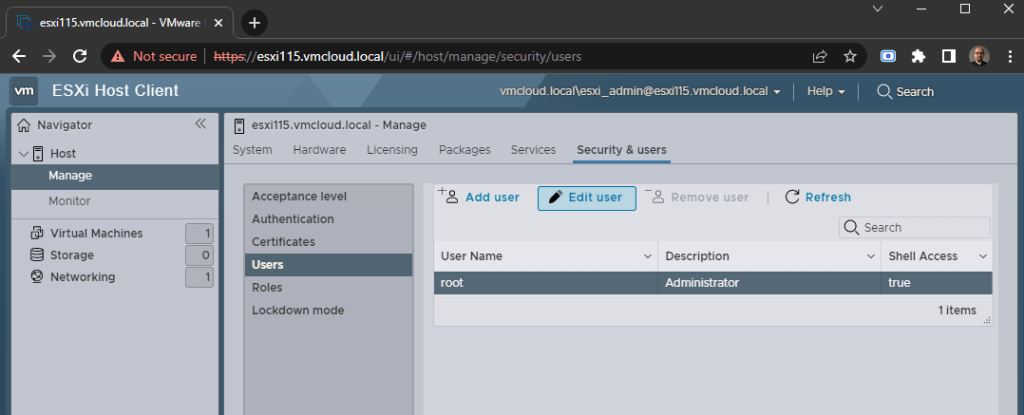Image resolution: width=1024 pixels, height=415 pixels.
Task: Switch to the Hardware tab
Action: tap(319, 150)
